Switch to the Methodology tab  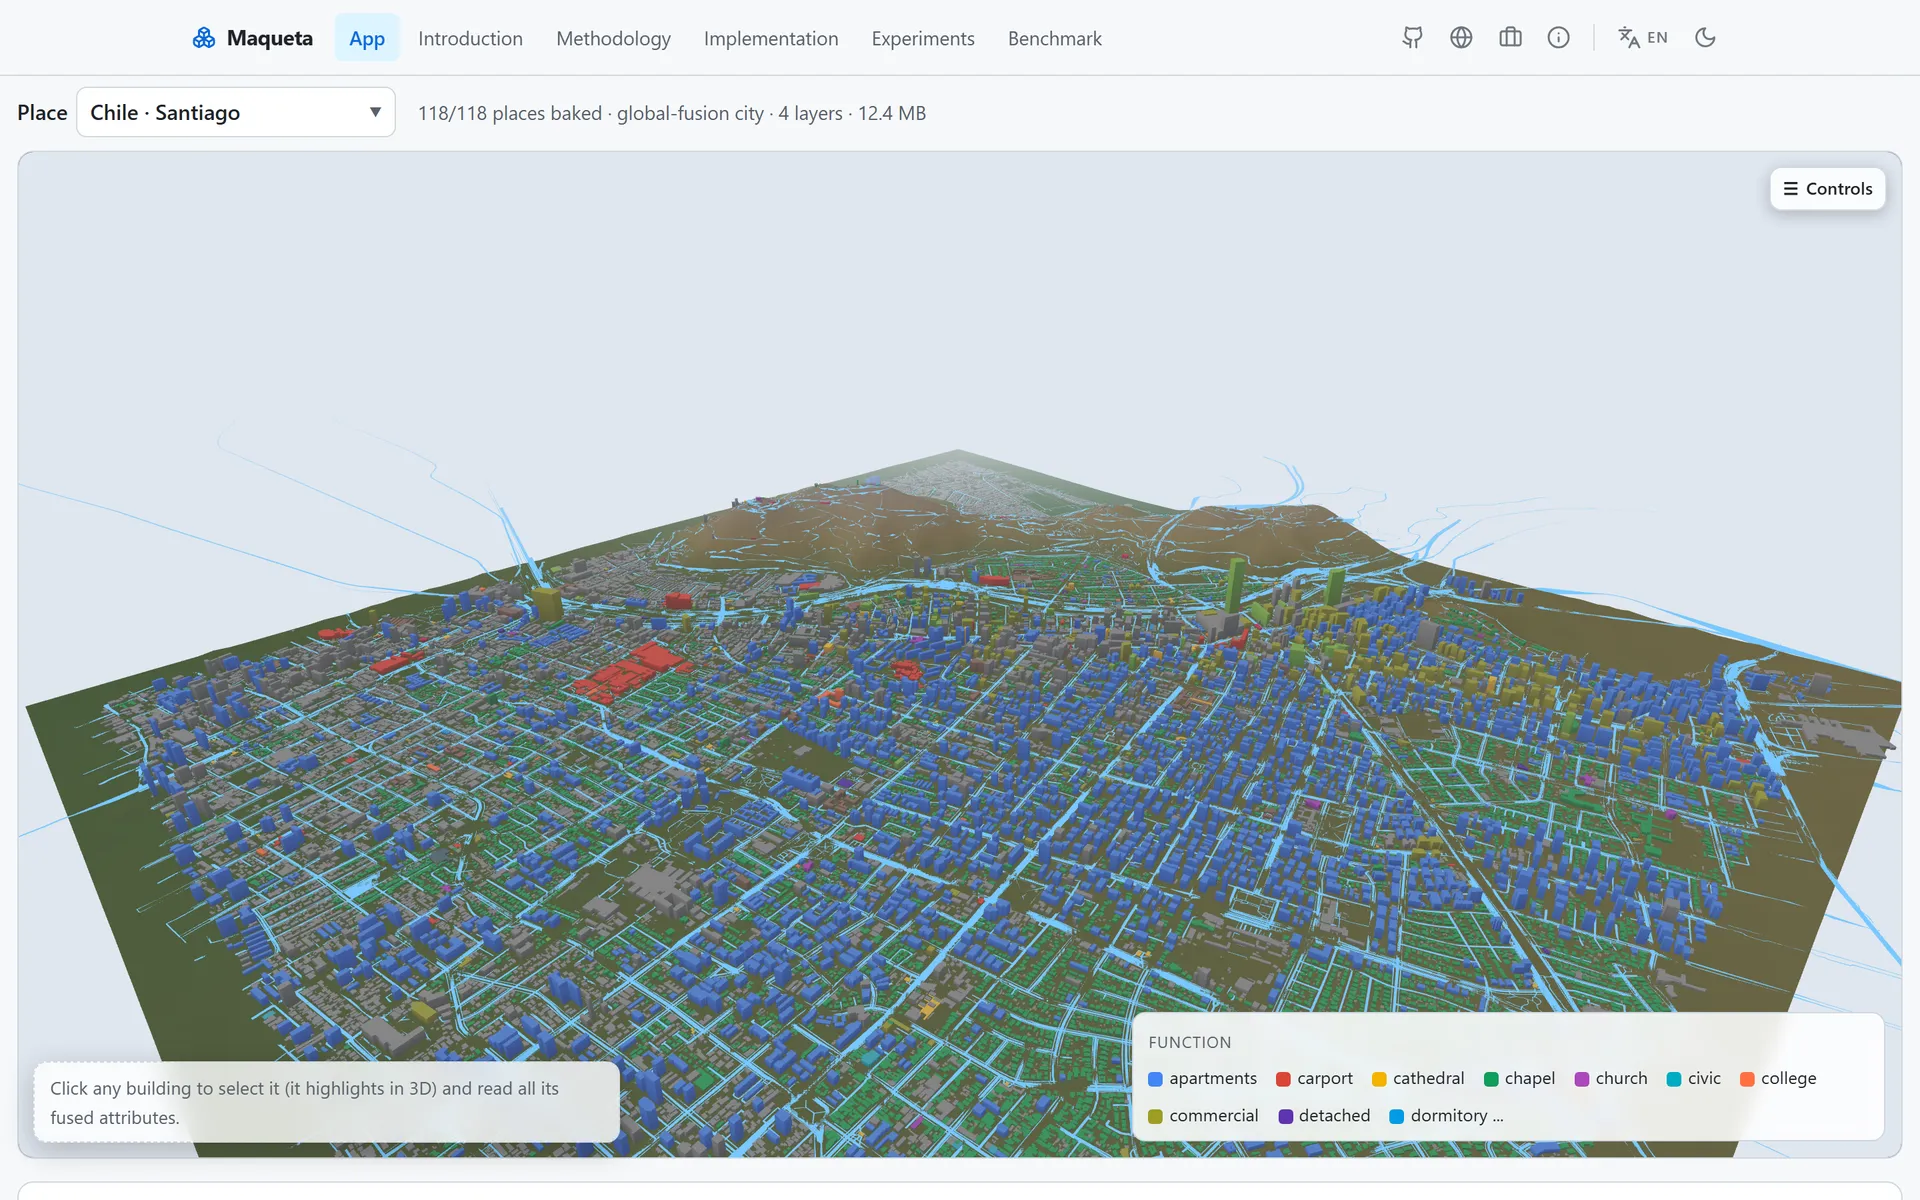pyautogui.click(x=613, y=38)
